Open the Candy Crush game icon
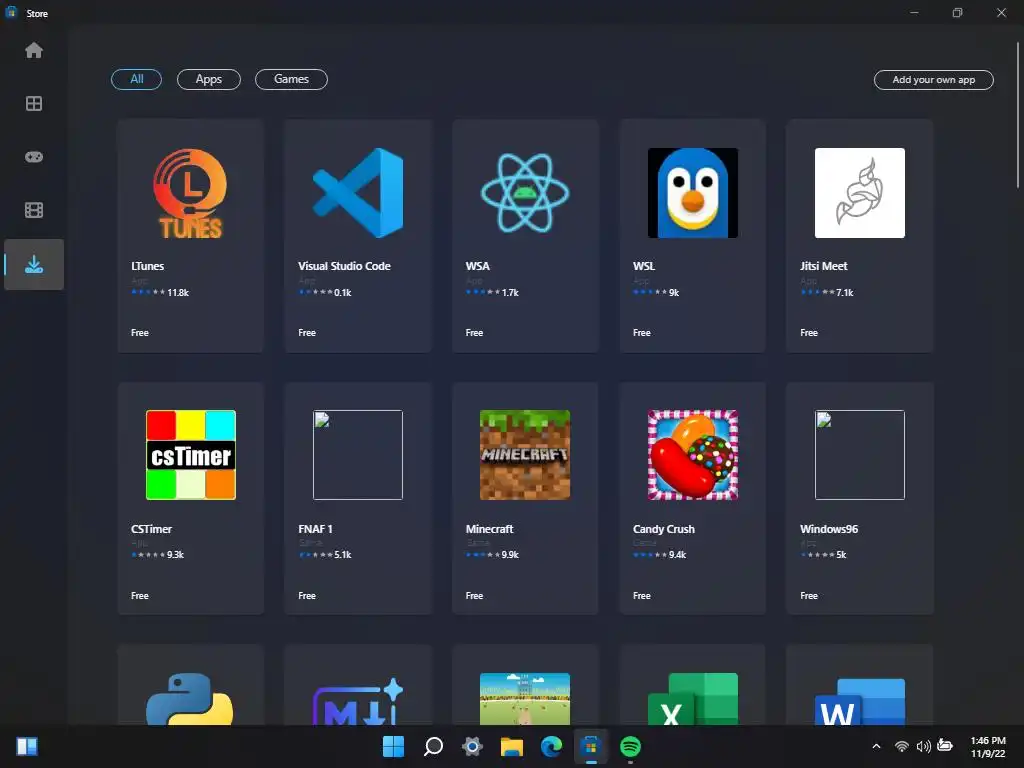 693,455
